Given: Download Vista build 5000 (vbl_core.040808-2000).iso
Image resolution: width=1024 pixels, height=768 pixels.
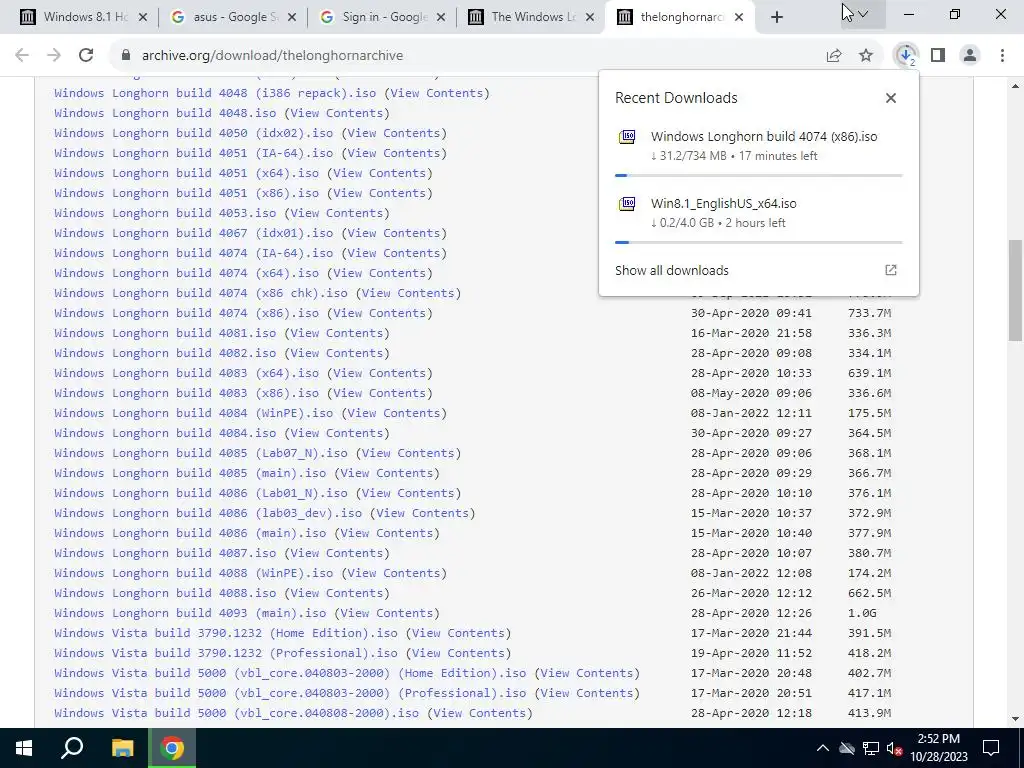Looking at the screenshot, I should pos(236,713).
